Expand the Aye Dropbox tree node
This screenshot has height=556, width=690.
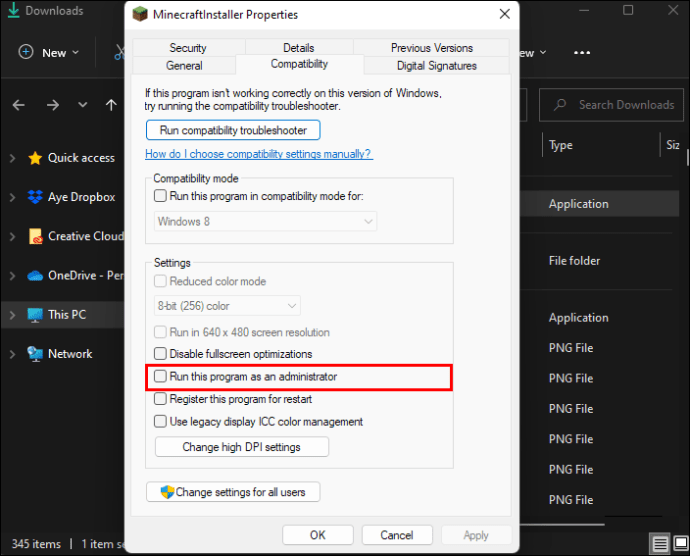[12, 197]
